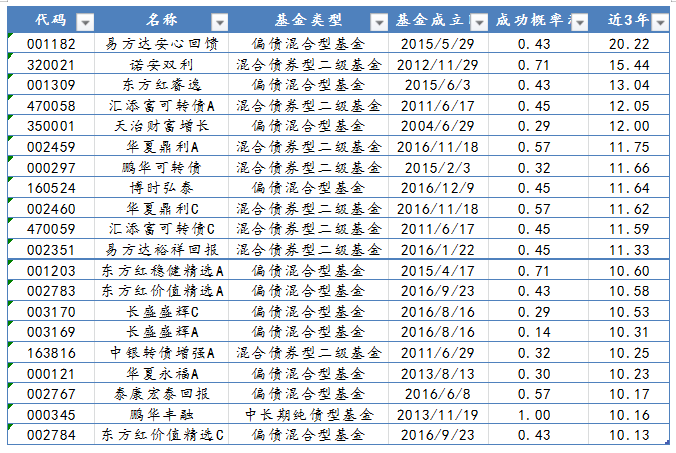Select code cell 470059
The width and height of the screenshot is (676, 453).
coord(51,229)
